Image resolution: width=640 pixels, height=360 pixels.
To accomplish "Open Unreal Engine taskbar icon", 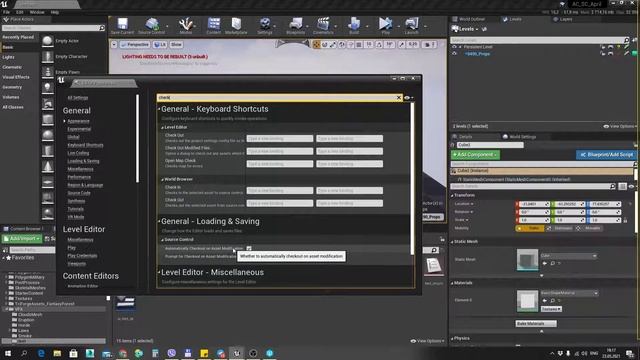I will click(x=237, y=353).
